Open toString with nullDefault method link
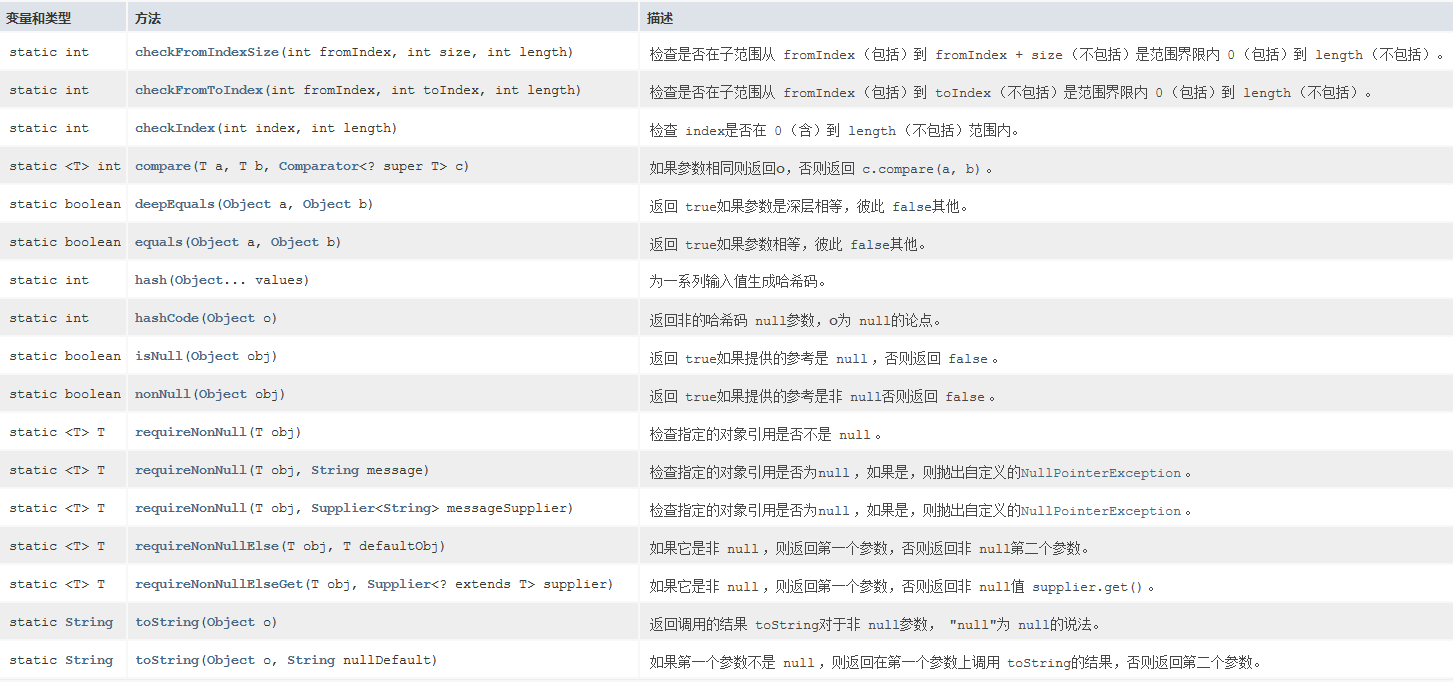This screenshot has height=682, width=1453. (165, 660)
